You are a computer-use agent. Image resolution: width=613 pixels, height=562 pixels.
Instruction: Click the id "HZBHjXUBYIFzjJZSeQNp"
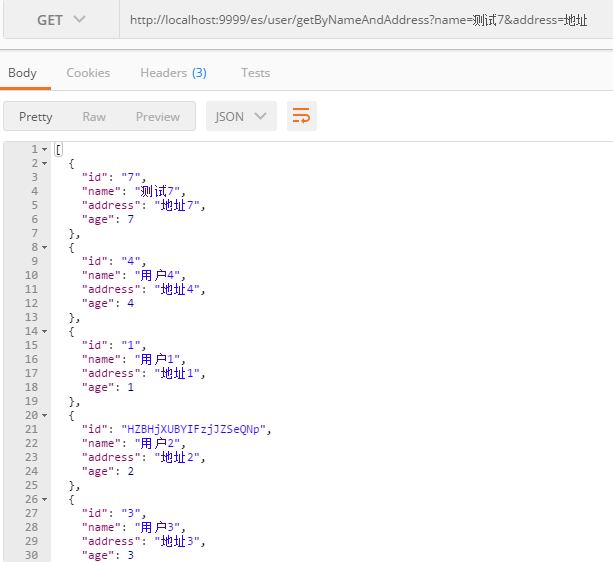pyautogui.click(x=194, y=429)
